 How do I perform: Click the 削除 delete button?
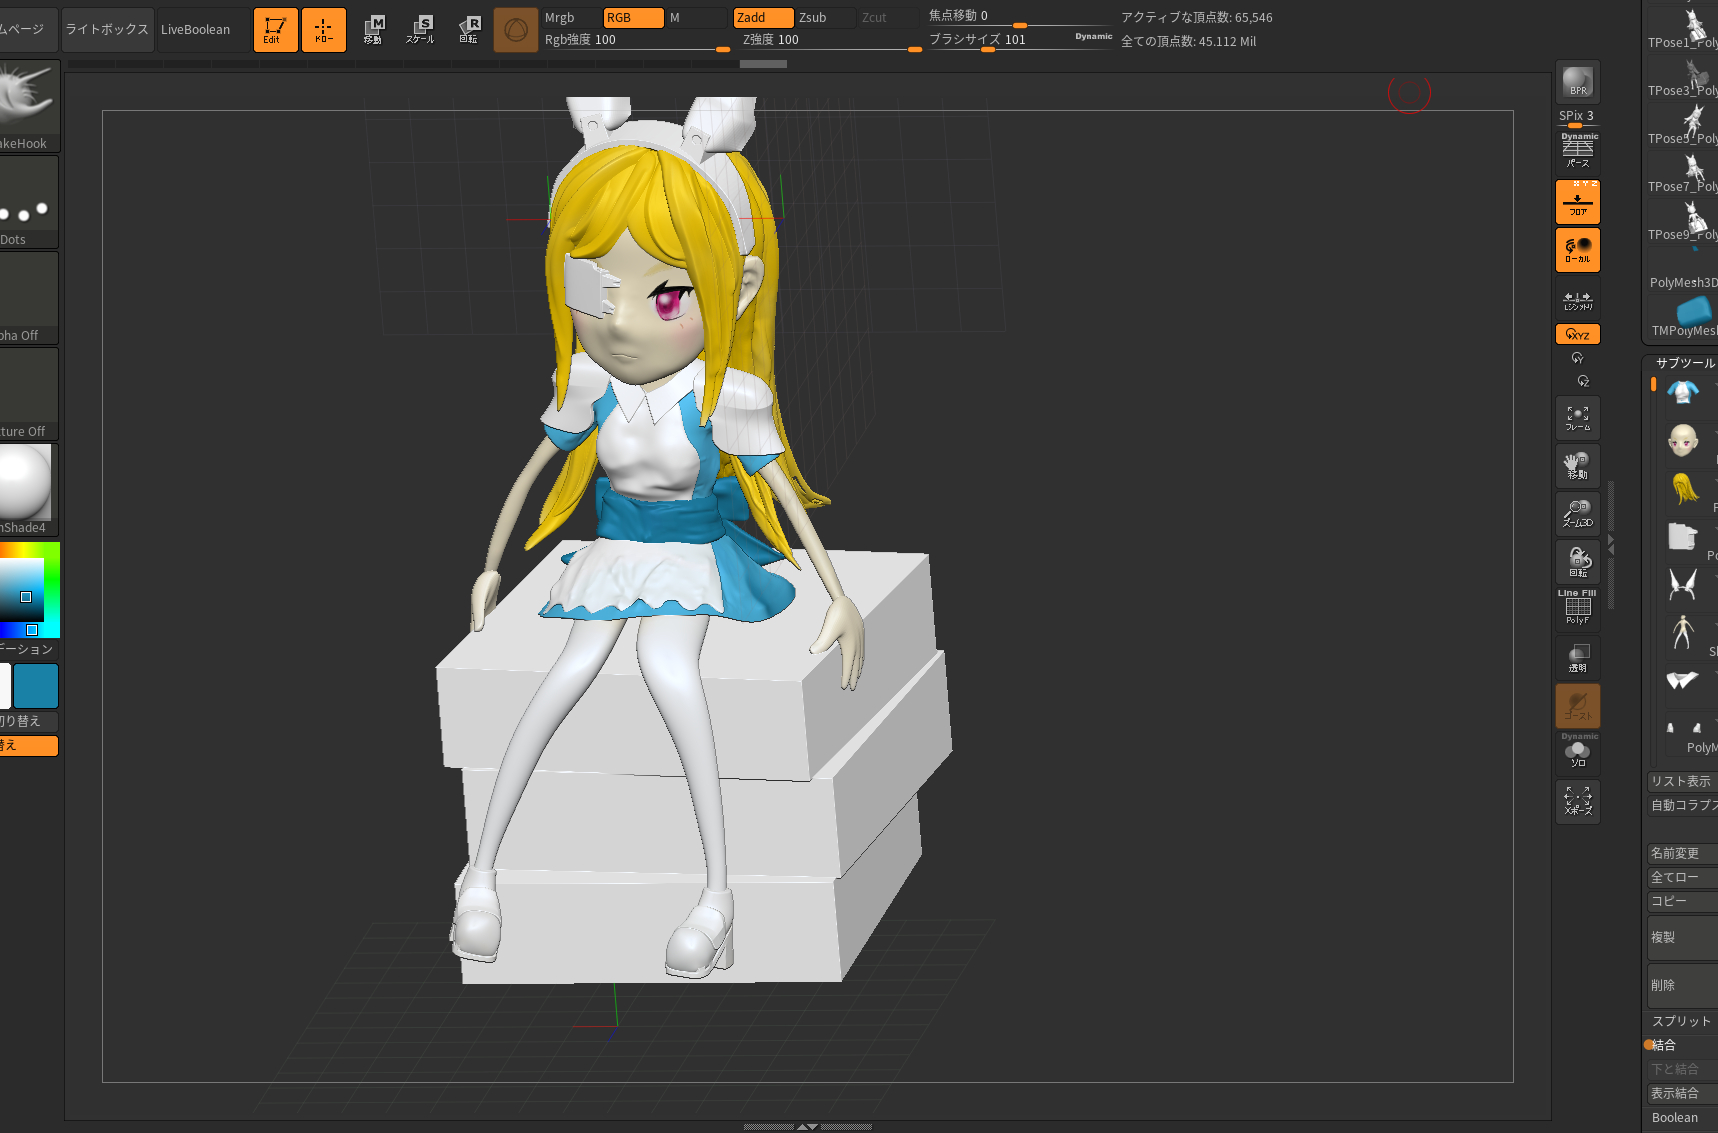(1682, 986)
